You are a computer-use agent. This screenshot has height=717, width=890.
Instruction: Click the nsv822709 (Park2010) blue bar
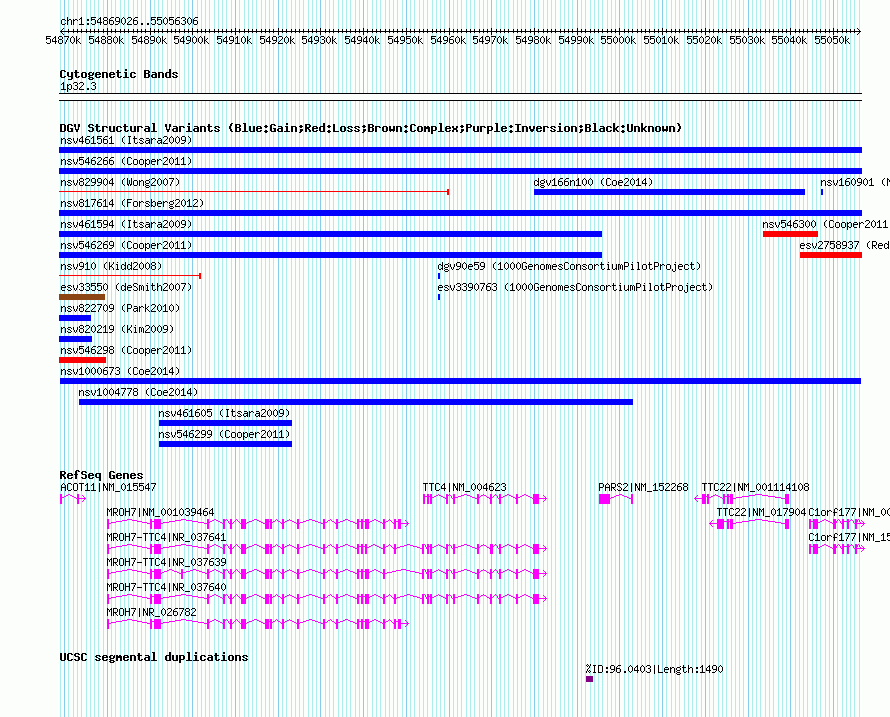(75, 318)
